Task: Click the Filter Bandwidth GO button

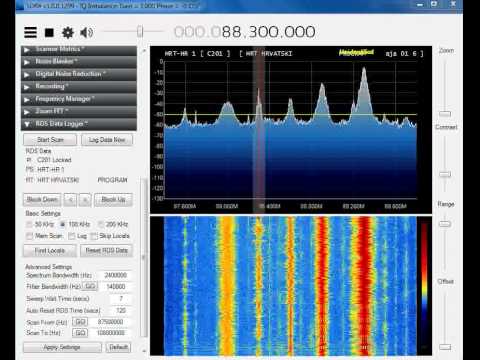Action: (x=90, y=286)
